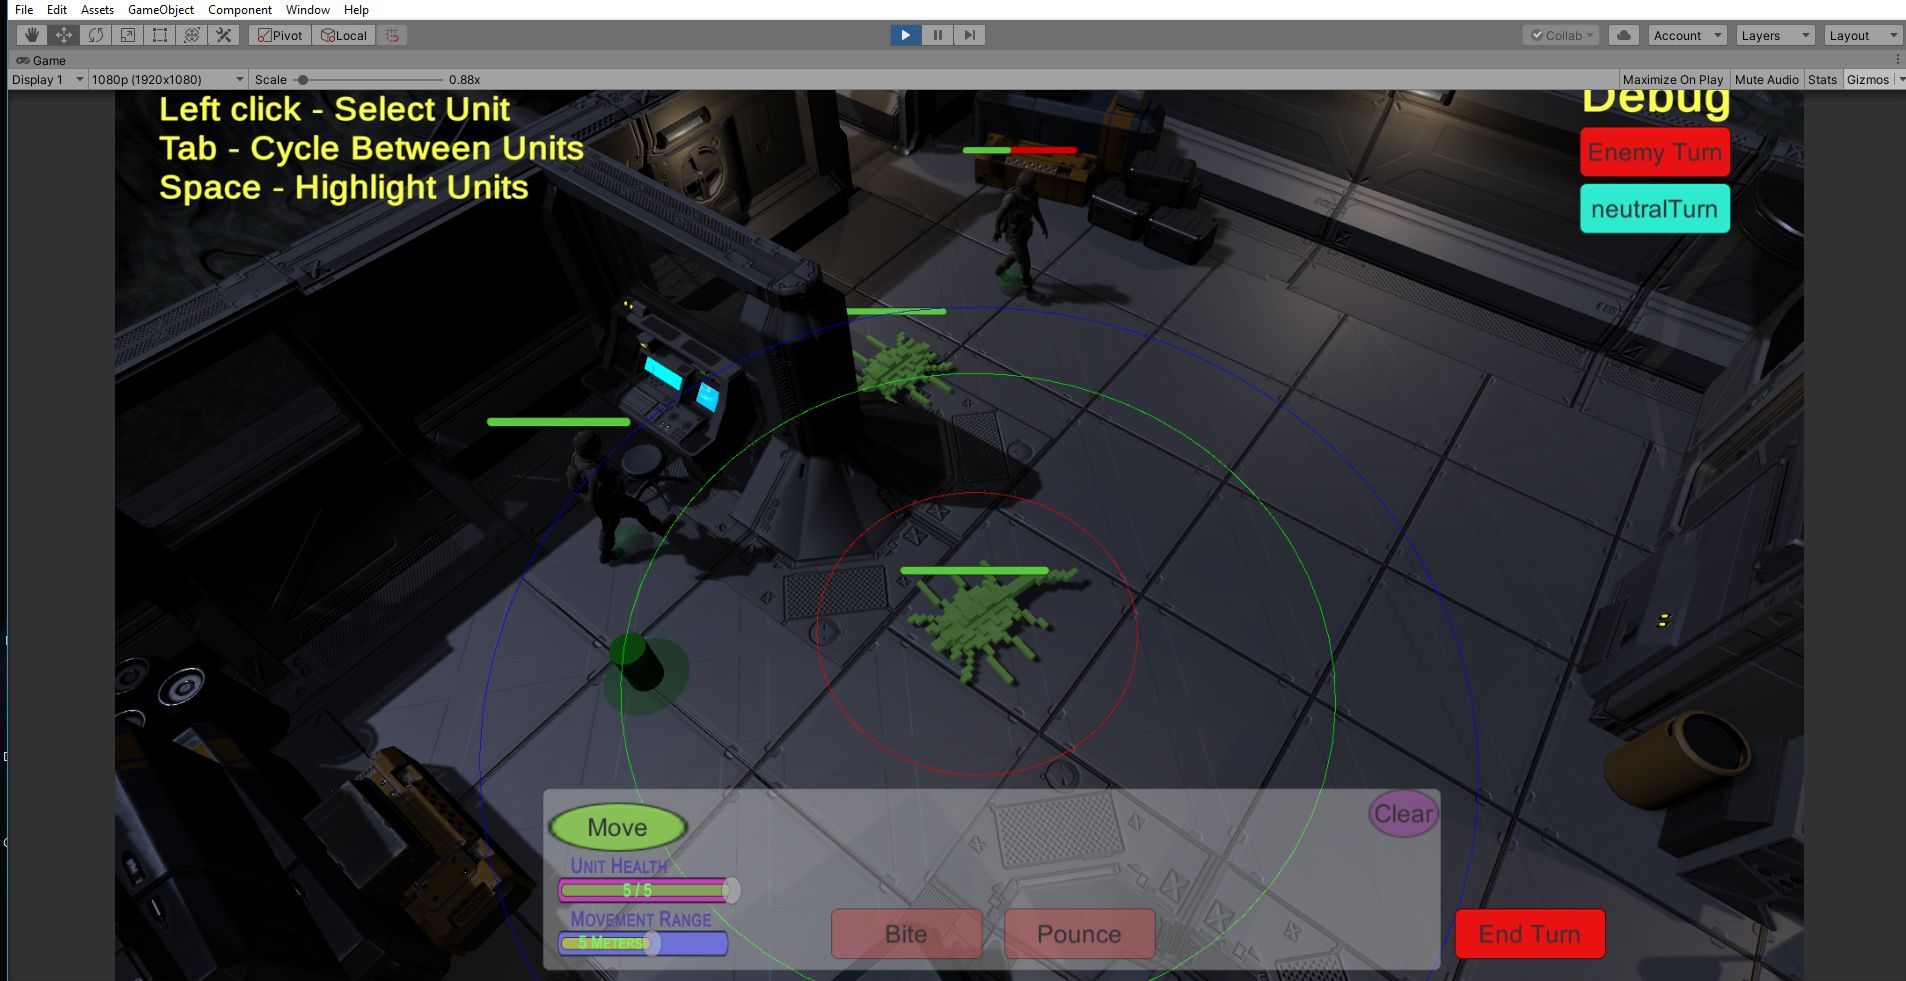Image resolution: width=1906 pixels, height=981 pixels.
Task: Click the Game view Scale slider handle
Action: click(x=302, y=80)
